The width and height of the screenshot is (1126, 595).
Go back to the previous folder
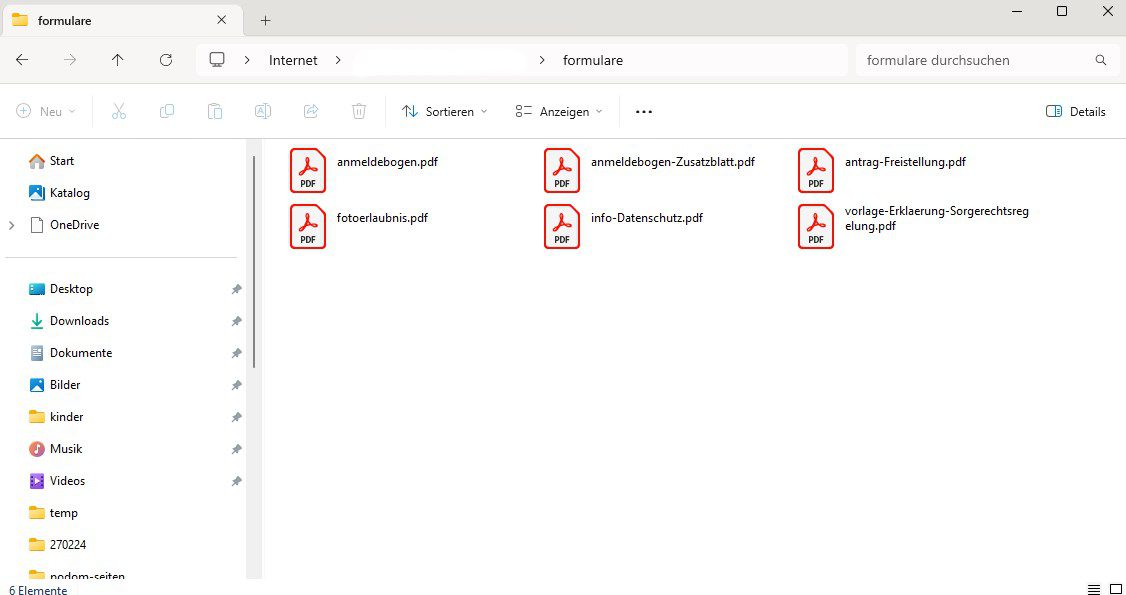point(22,60)
